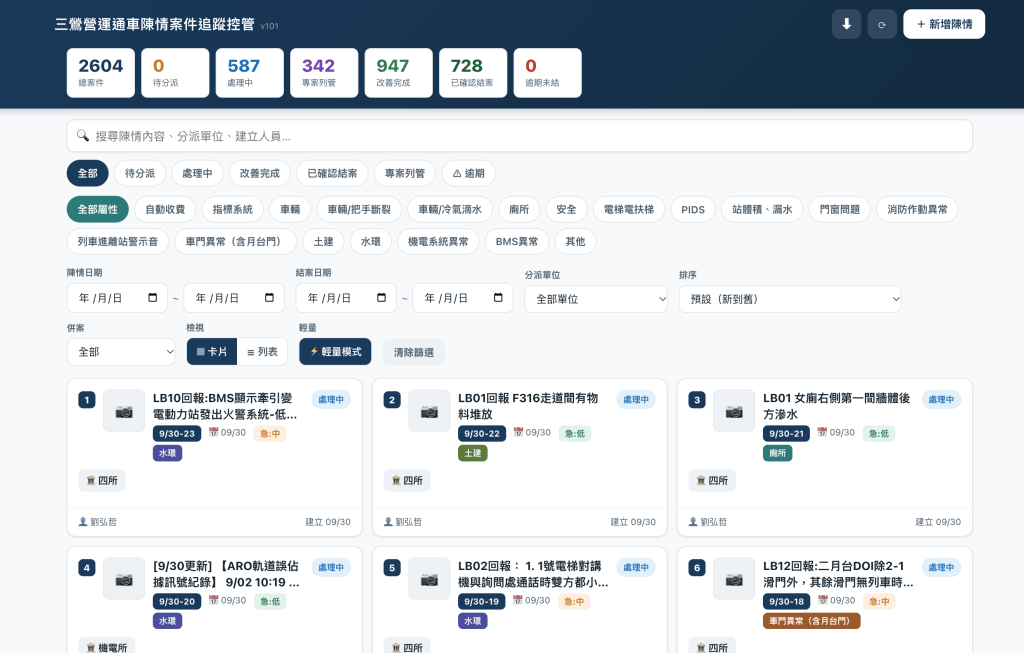Screen dimensions: 1024x653
Task: Open 排序 預設(新到舊) dropdown
Action: point(790,299)
